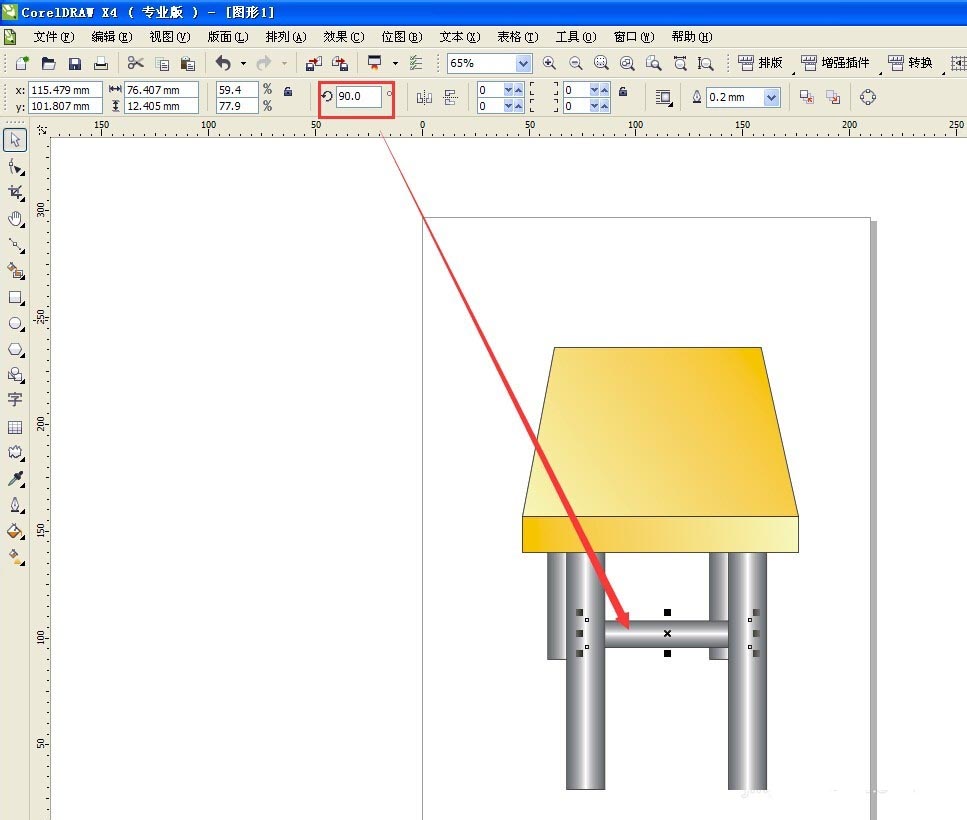Click the rotation angle field showing 90.0
This screenshot has height=820, width=967.
358,96
